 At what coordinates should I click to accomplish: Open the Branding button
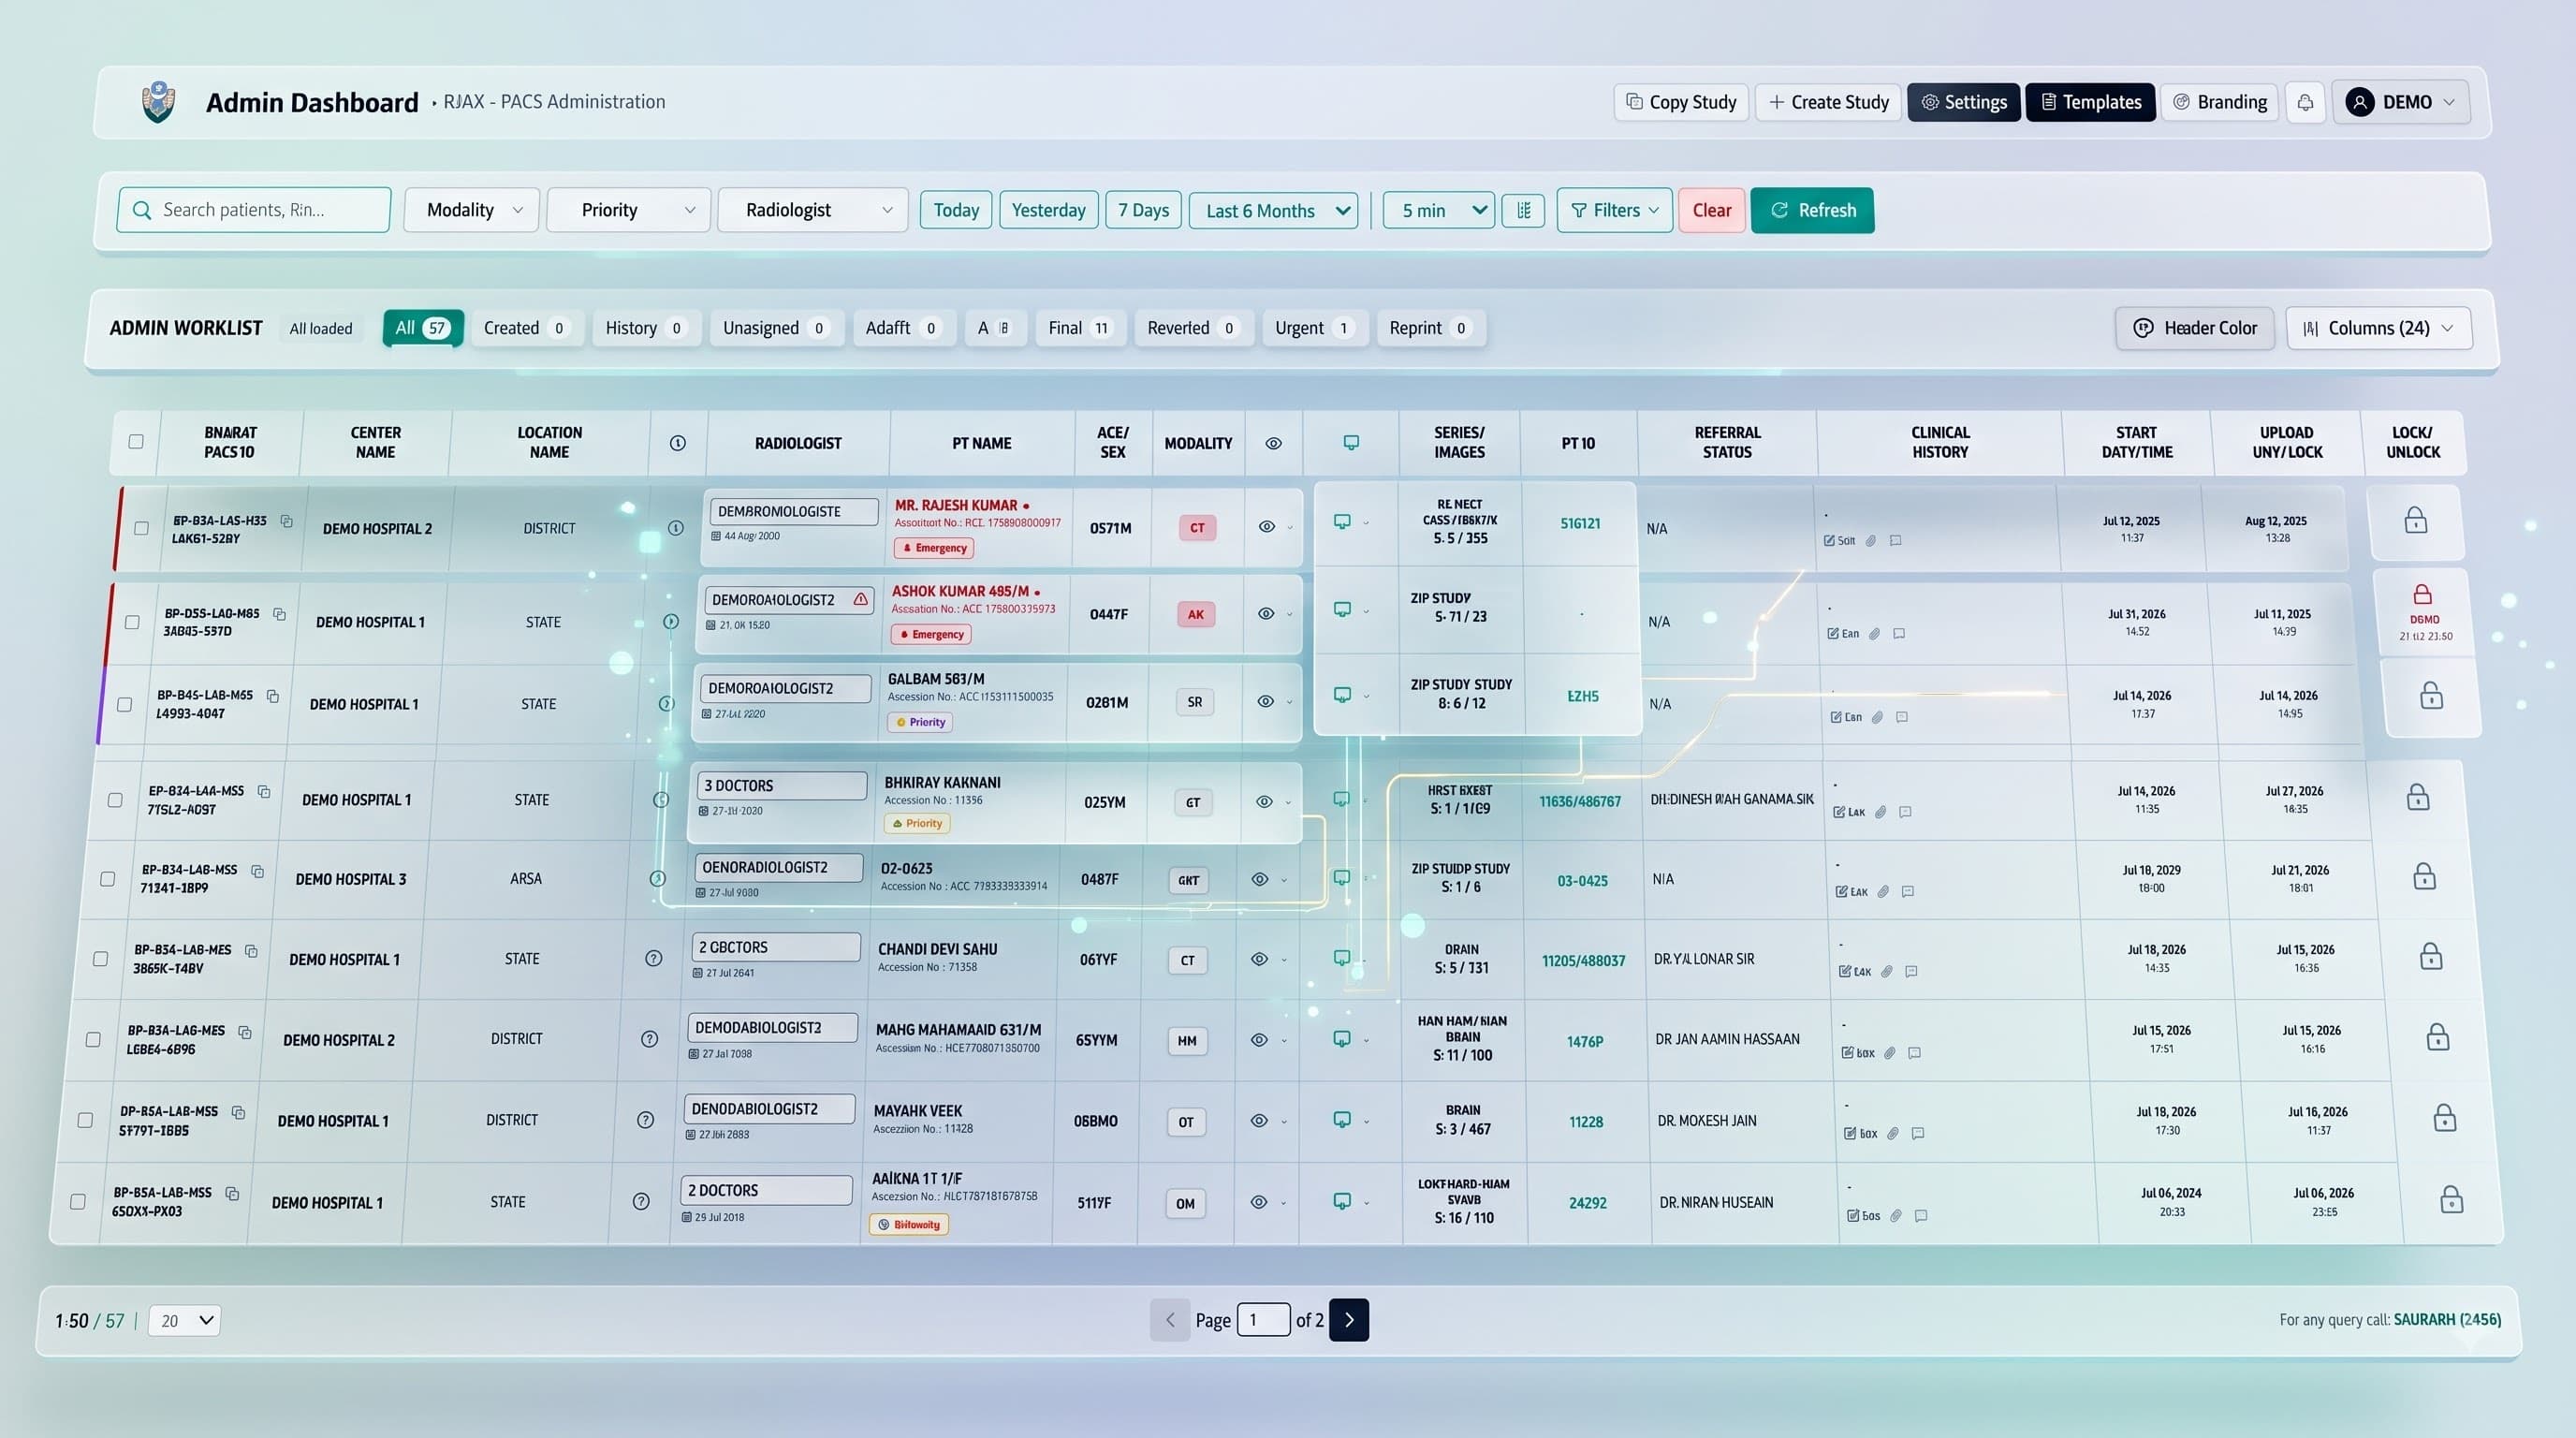(x=2220, y=102)
